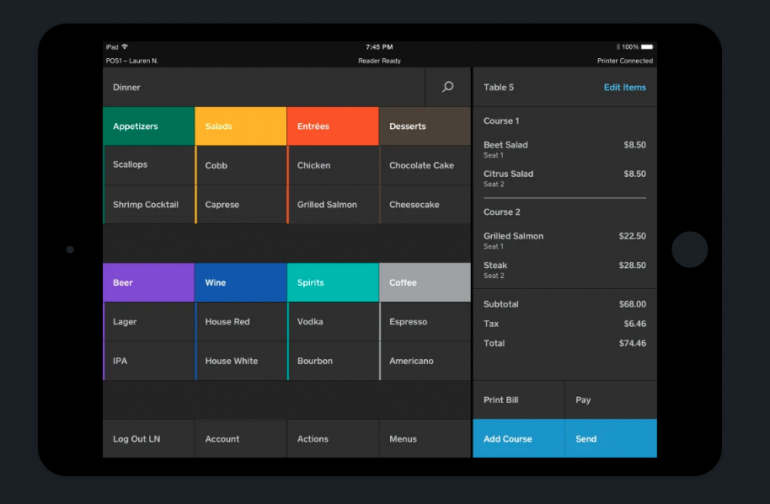The height and width of the screenshot is (504, 770).
Task: Open the Pay option
Action: tap(610, 400)
